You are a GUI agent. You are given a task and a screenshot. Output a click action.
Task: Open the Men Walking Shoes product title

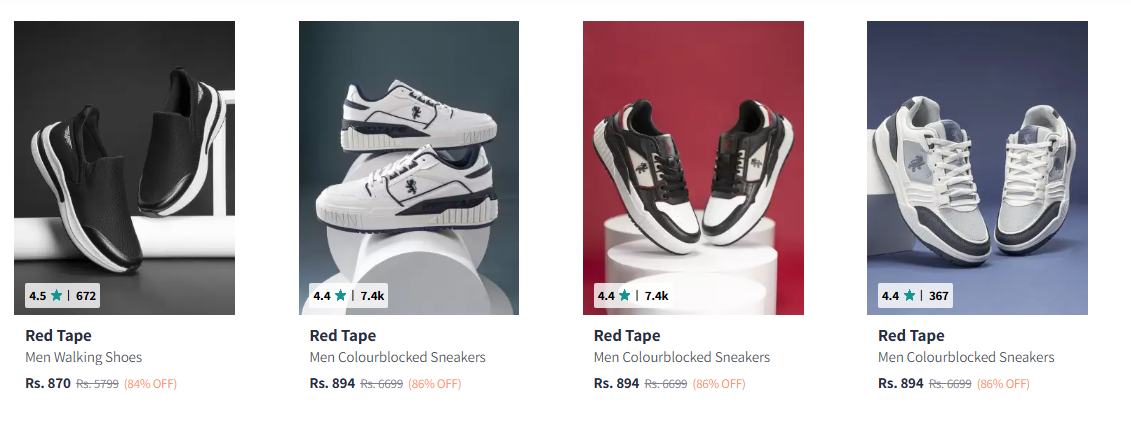[84, 357]
